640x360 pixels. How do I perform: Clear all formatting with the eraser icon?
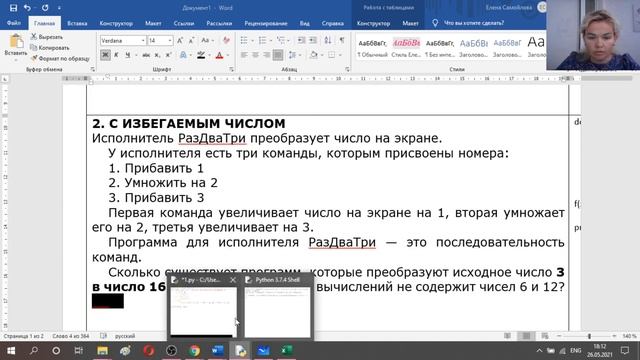click(x=226, y=40)
